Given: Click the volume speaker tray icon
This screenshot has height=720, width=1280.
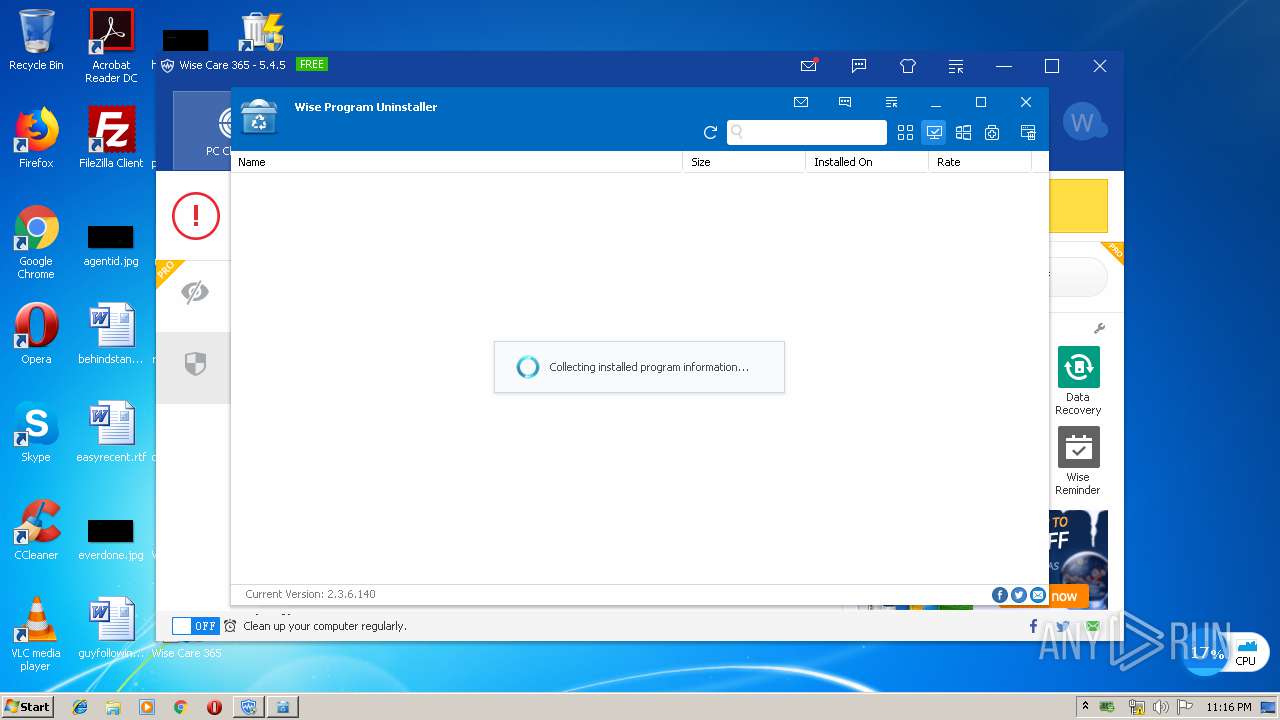Looking at the screenshot, I should [x=1160, y=707].
